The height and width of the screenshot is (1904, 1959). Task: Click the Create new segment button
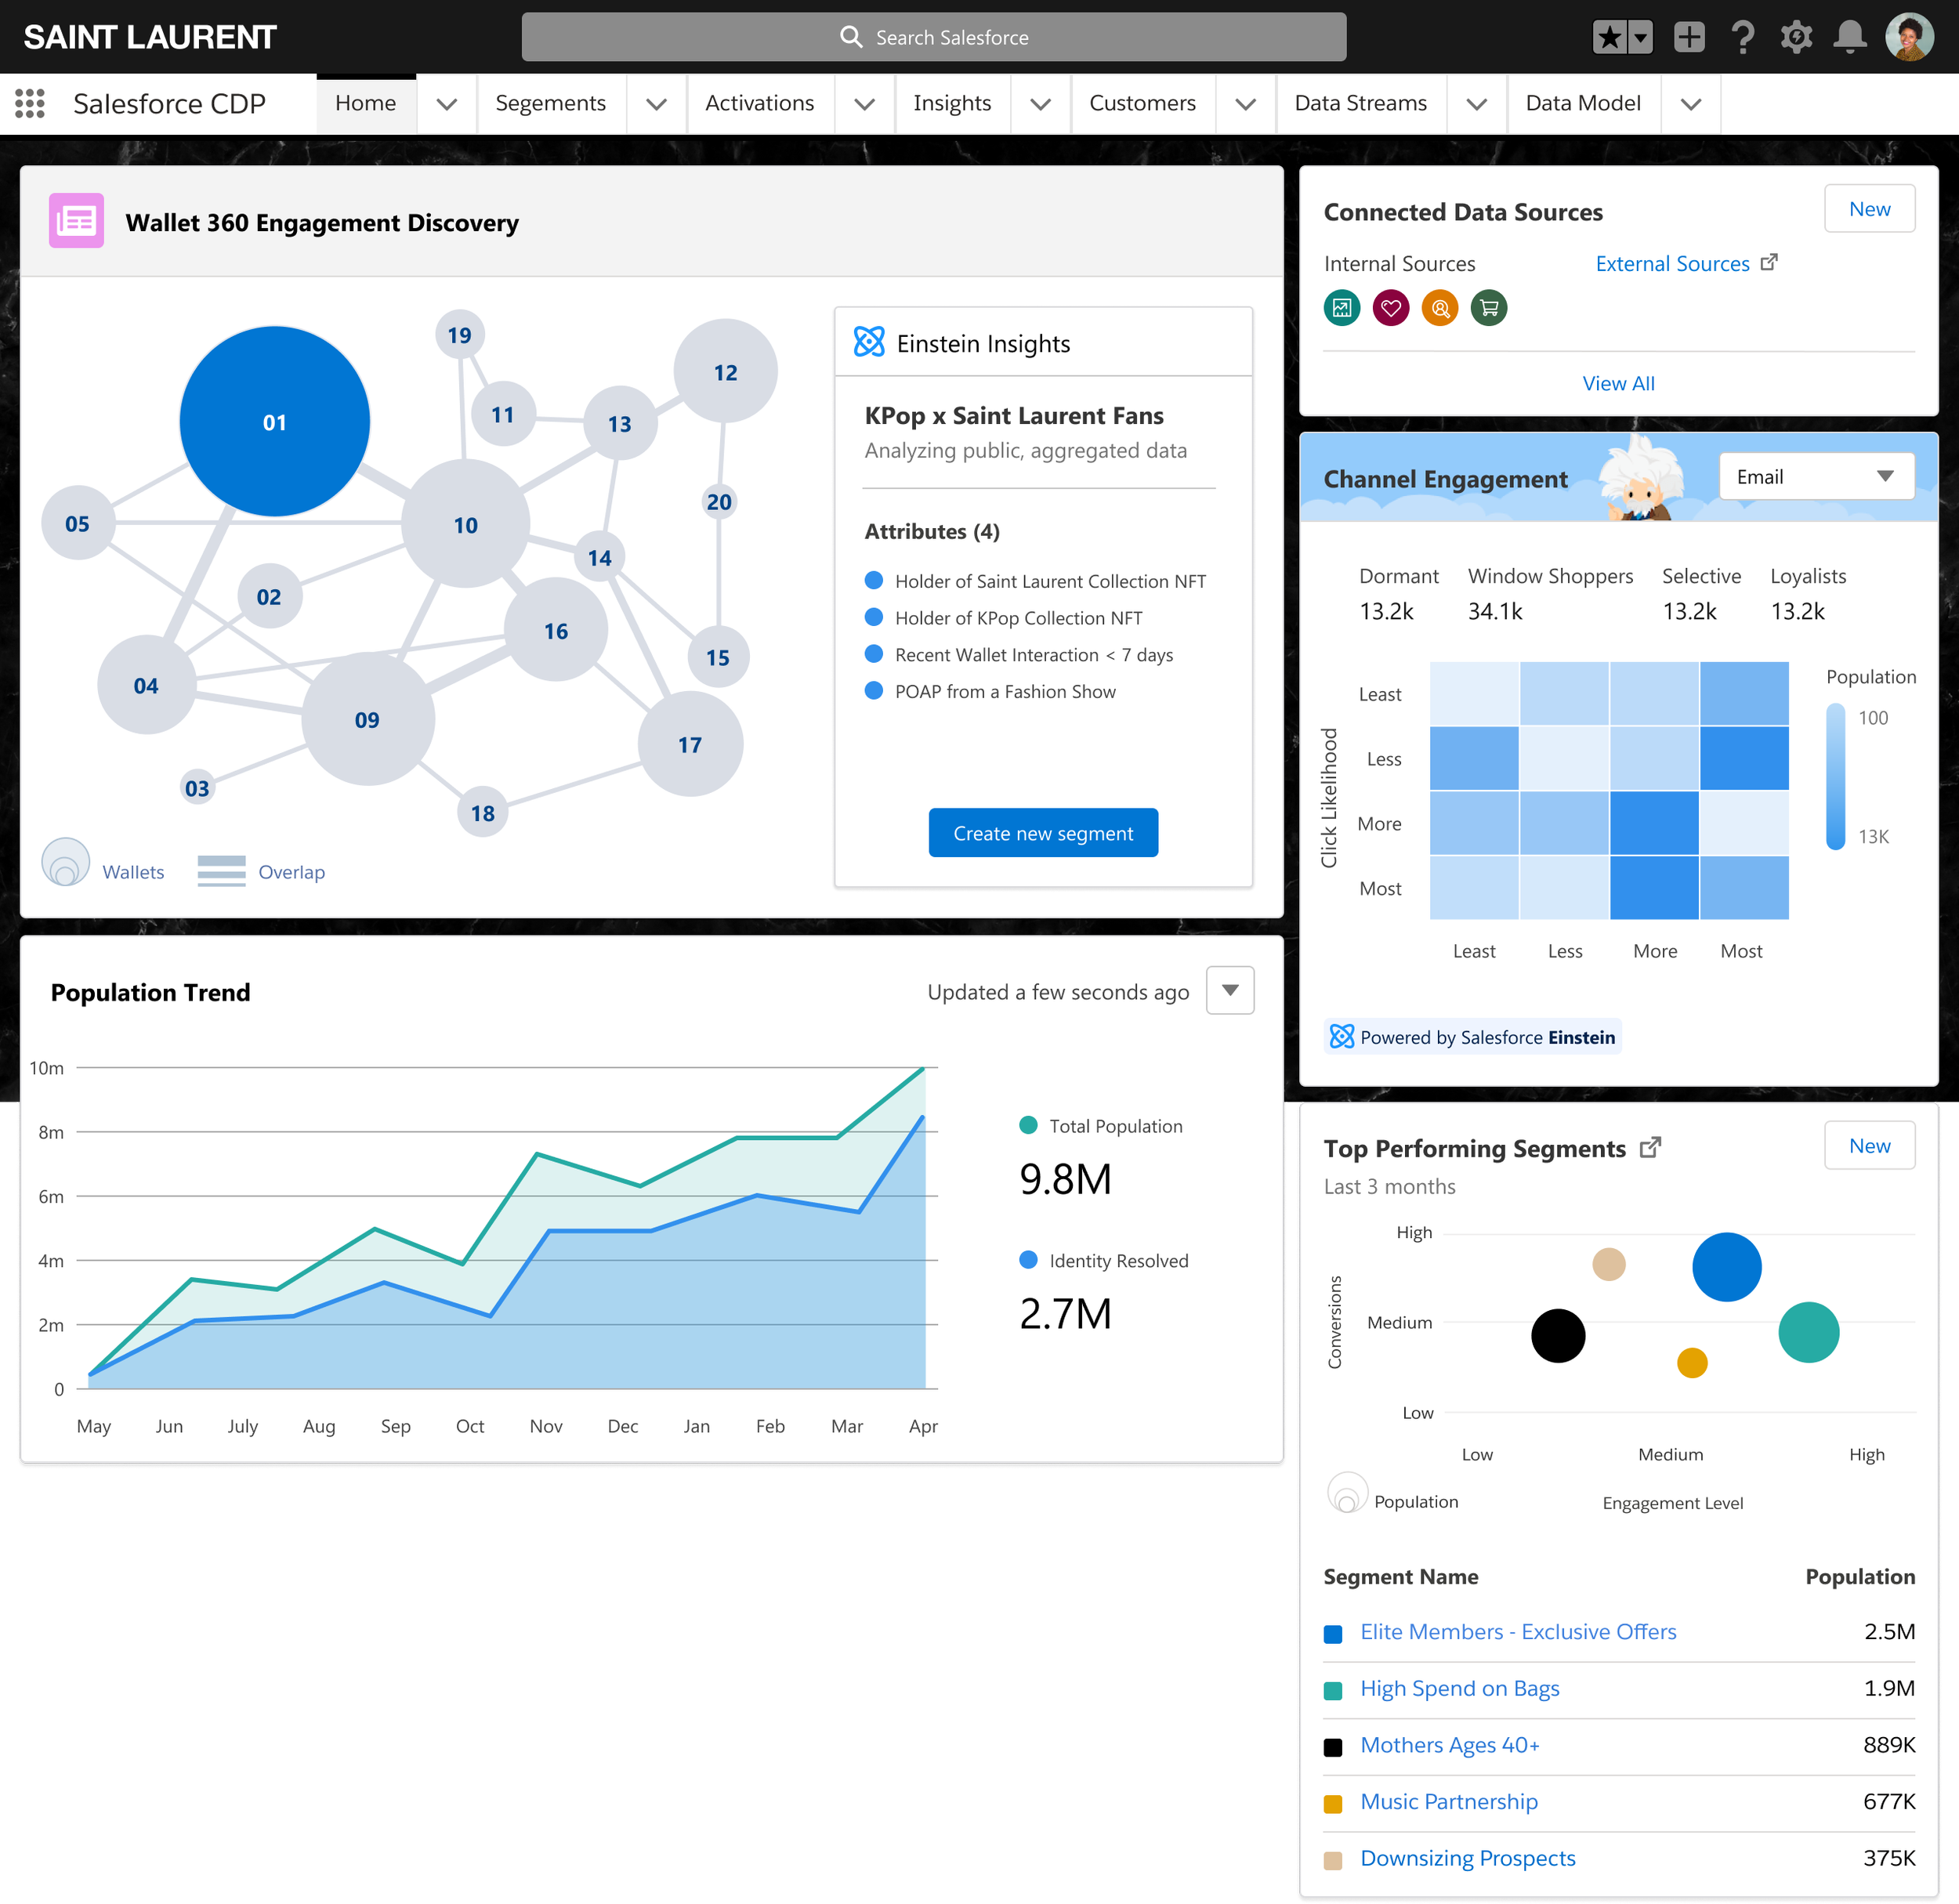tap(1043, 832)
